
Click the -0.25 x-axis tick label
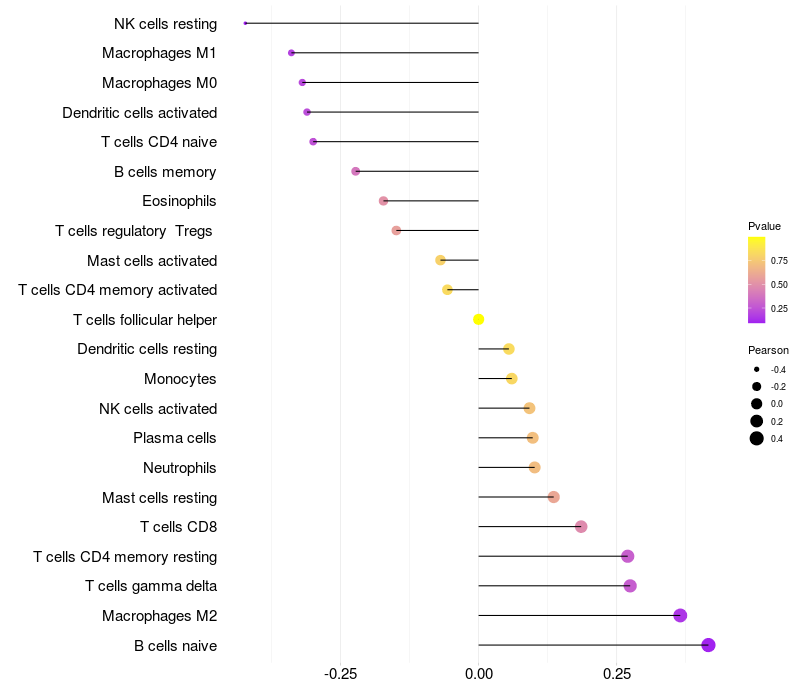[339, 673]
